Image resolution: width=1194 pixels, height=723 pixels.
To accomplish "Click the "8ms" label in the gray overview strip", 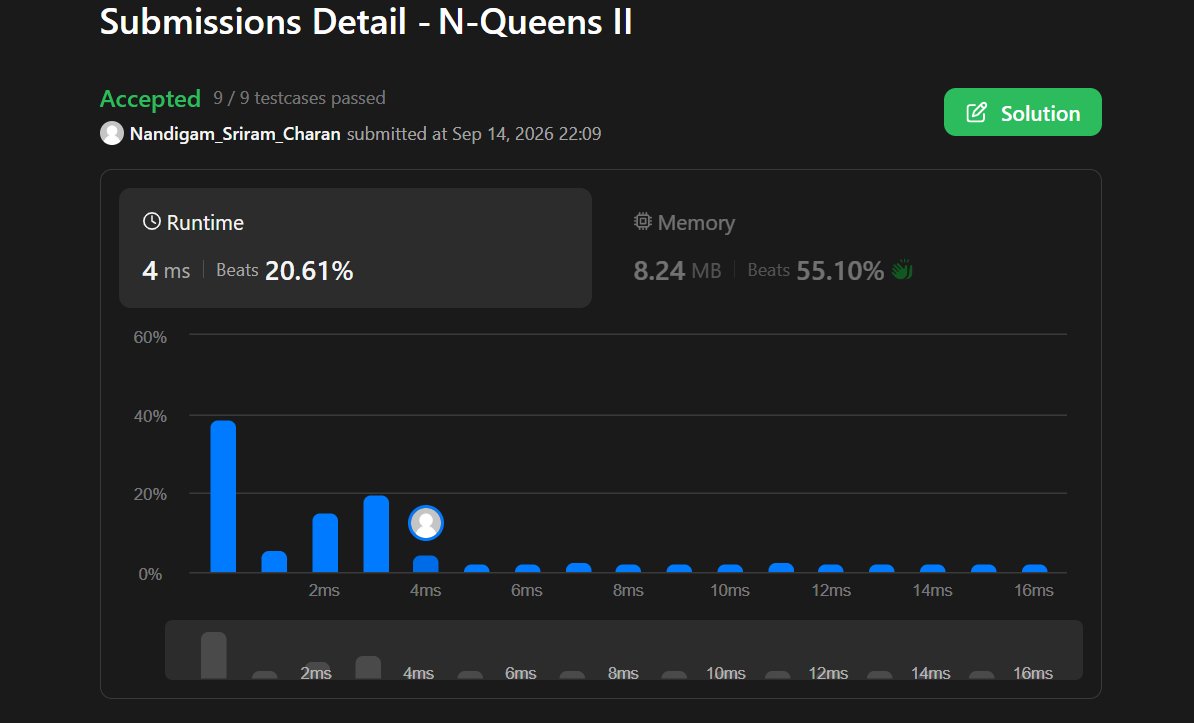I will [623, 673].
